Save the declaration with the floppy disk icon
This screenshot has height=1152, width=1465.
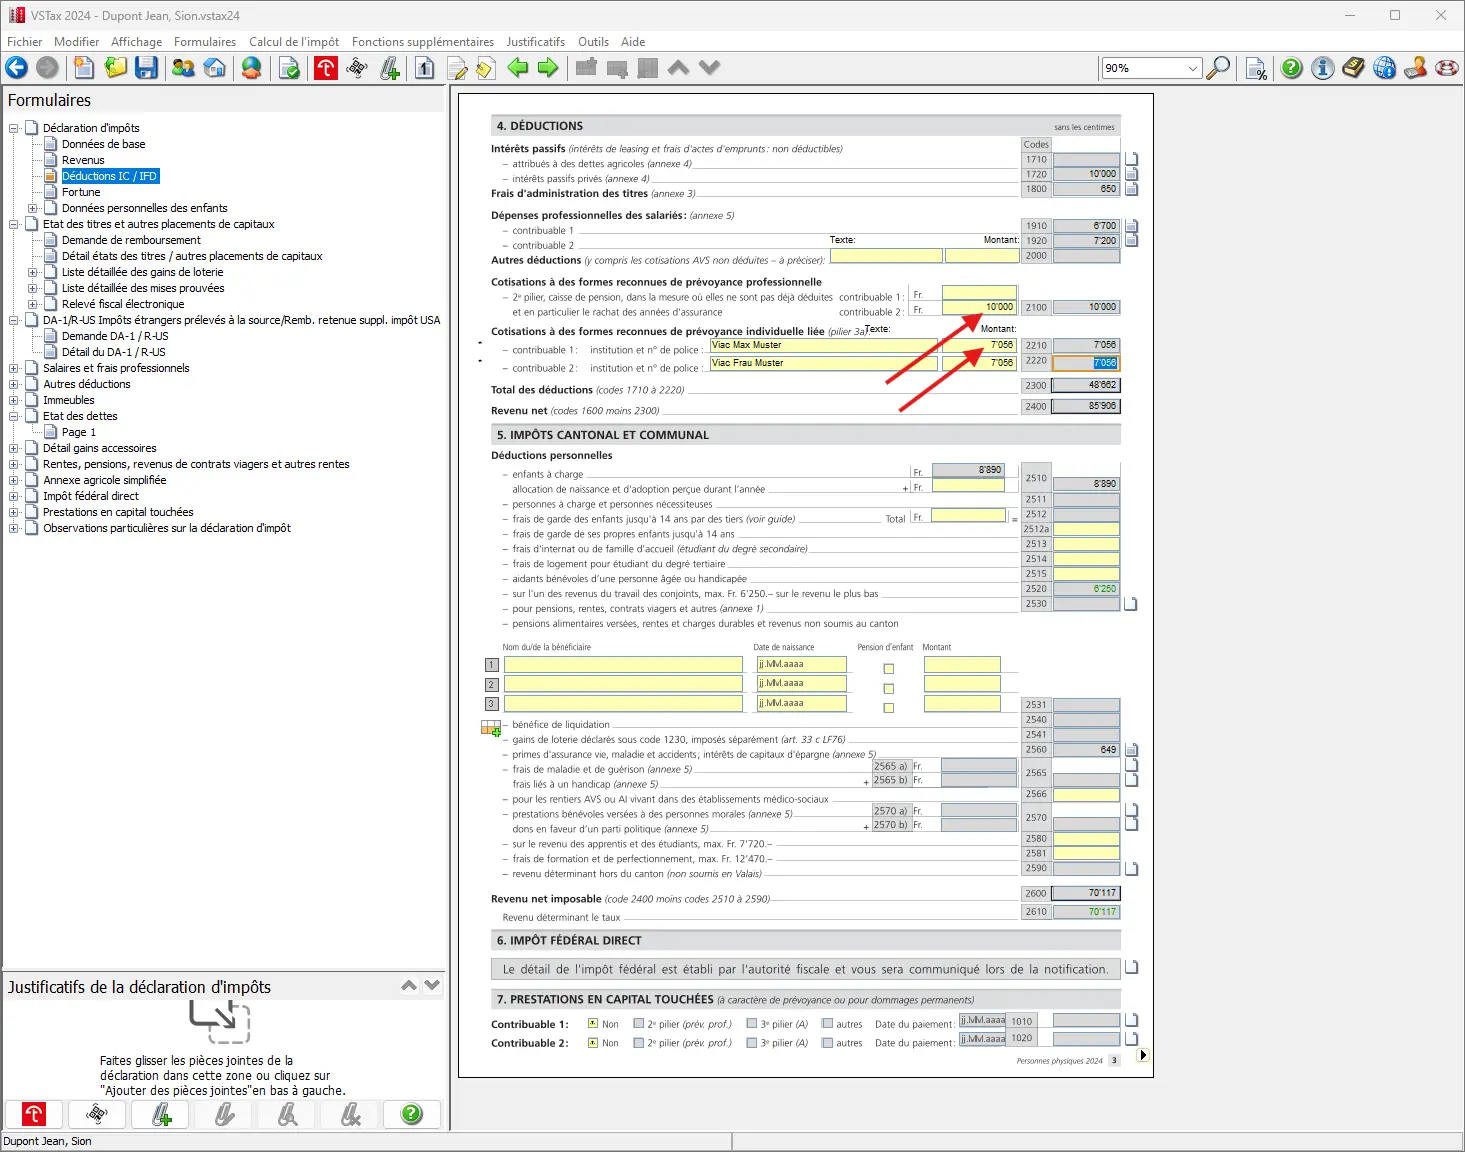click(x=147, y=68)
